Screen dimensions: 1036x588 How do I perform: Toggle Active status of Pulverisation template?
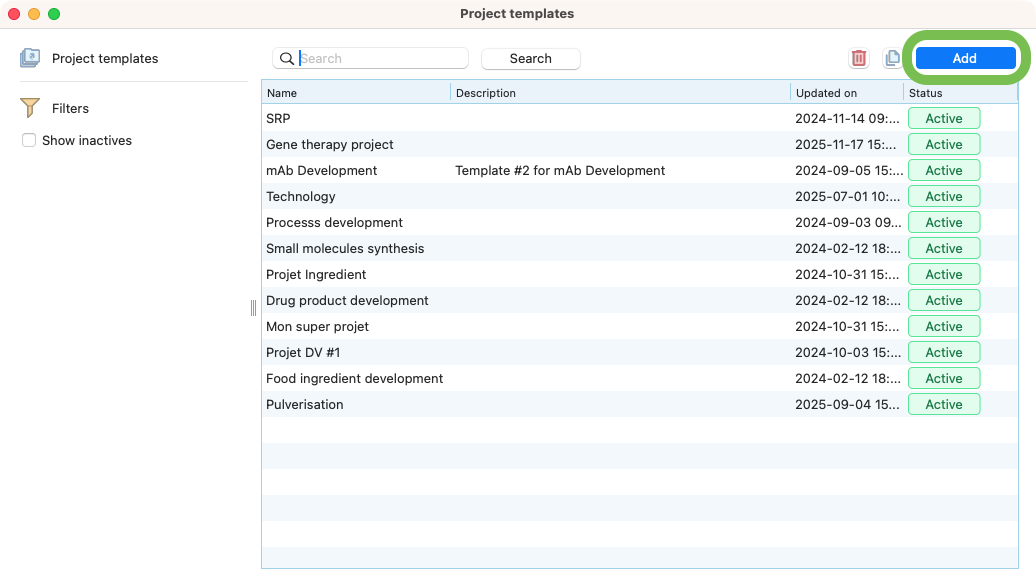click(943, 405)
